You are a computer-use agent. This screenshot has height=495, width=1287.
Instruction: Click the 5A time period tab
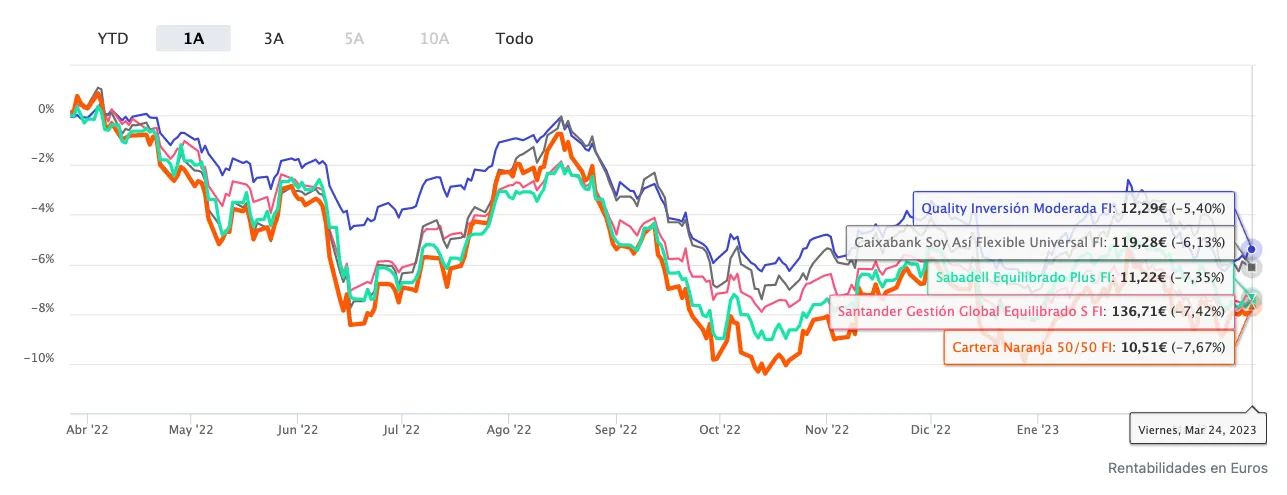coord(354,39)
